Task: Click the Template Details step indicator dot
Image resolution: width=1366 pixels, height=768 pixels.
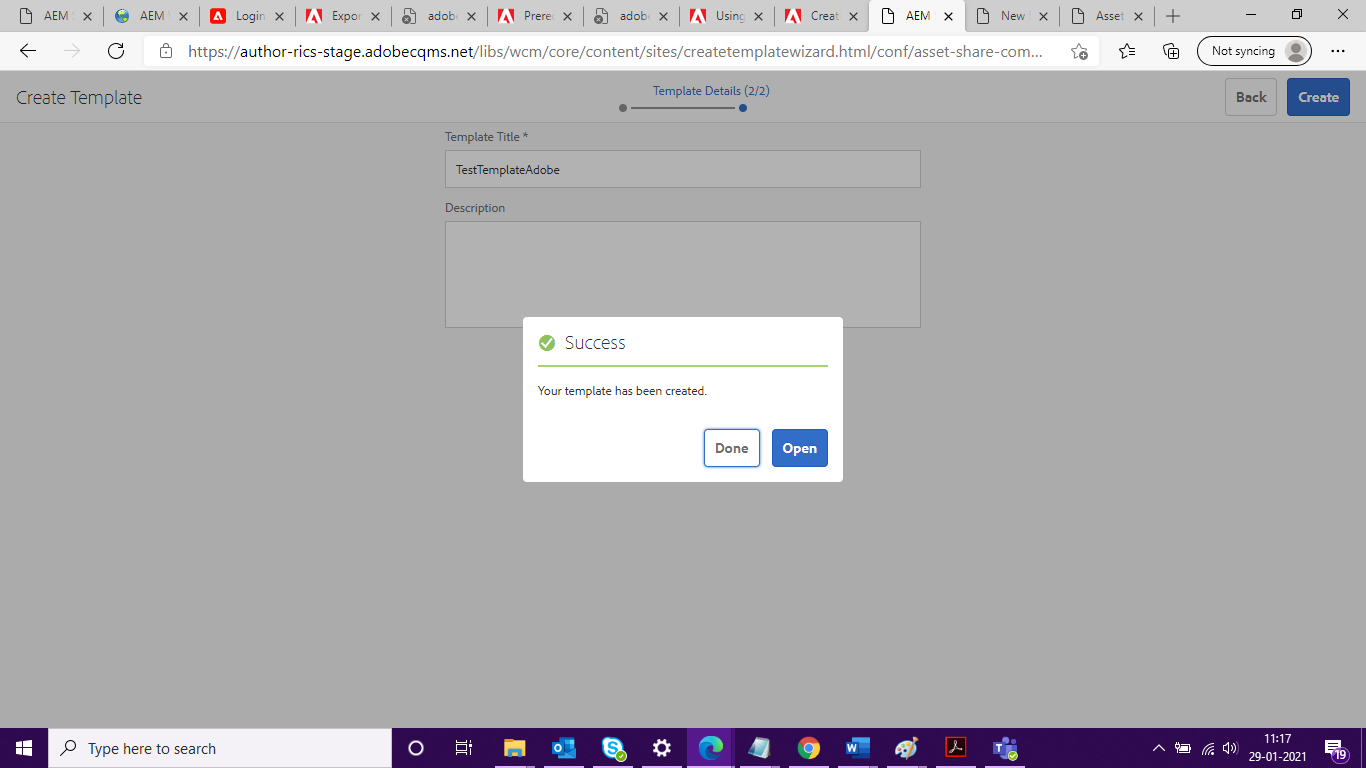Action: (x=742, y=109)
